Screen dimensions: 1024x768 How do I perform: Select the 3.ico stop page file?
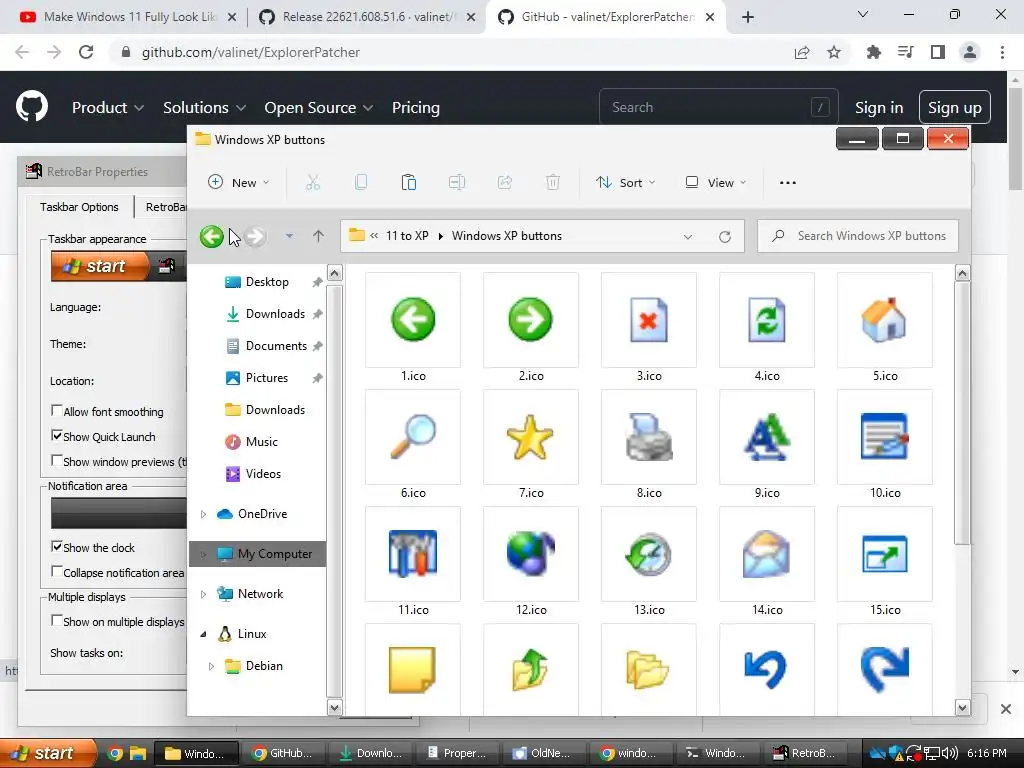tap(648, 328)
